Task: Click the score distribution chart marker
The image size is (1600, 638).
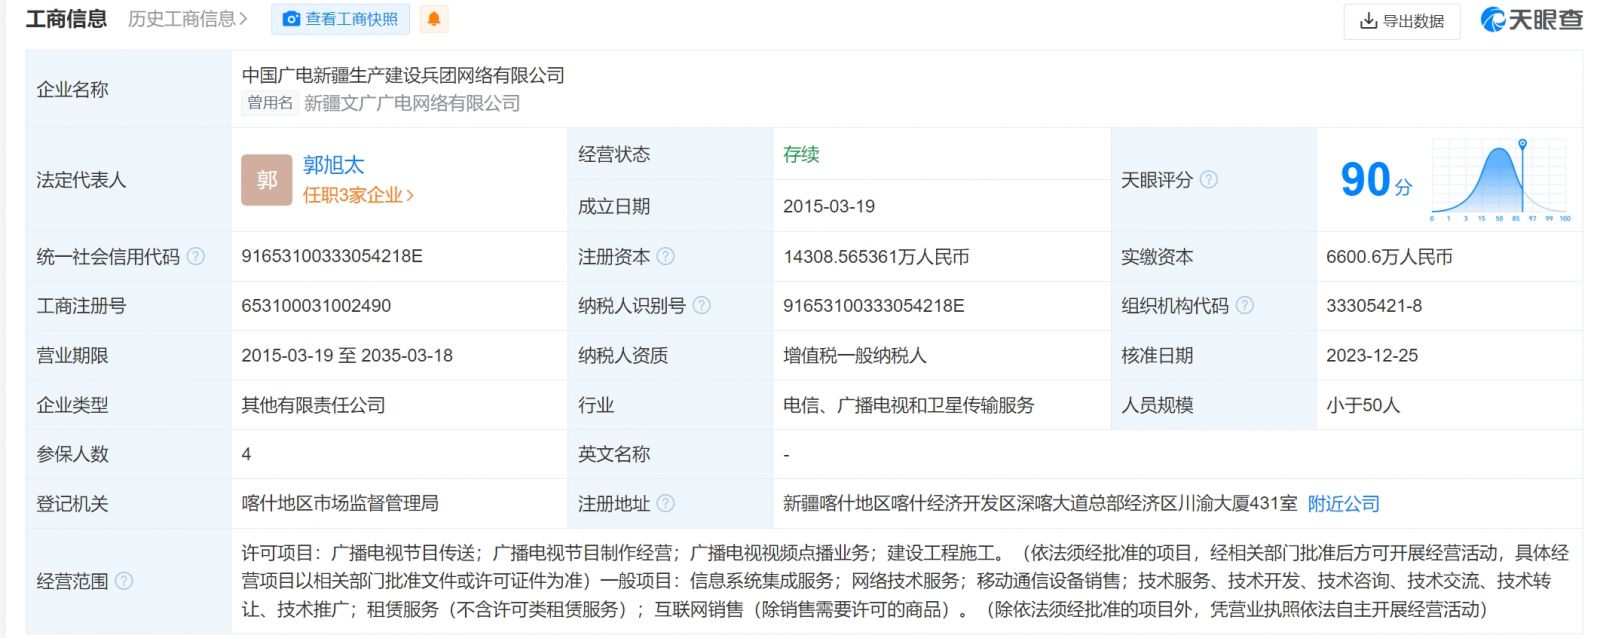Action: (1522, 145)
